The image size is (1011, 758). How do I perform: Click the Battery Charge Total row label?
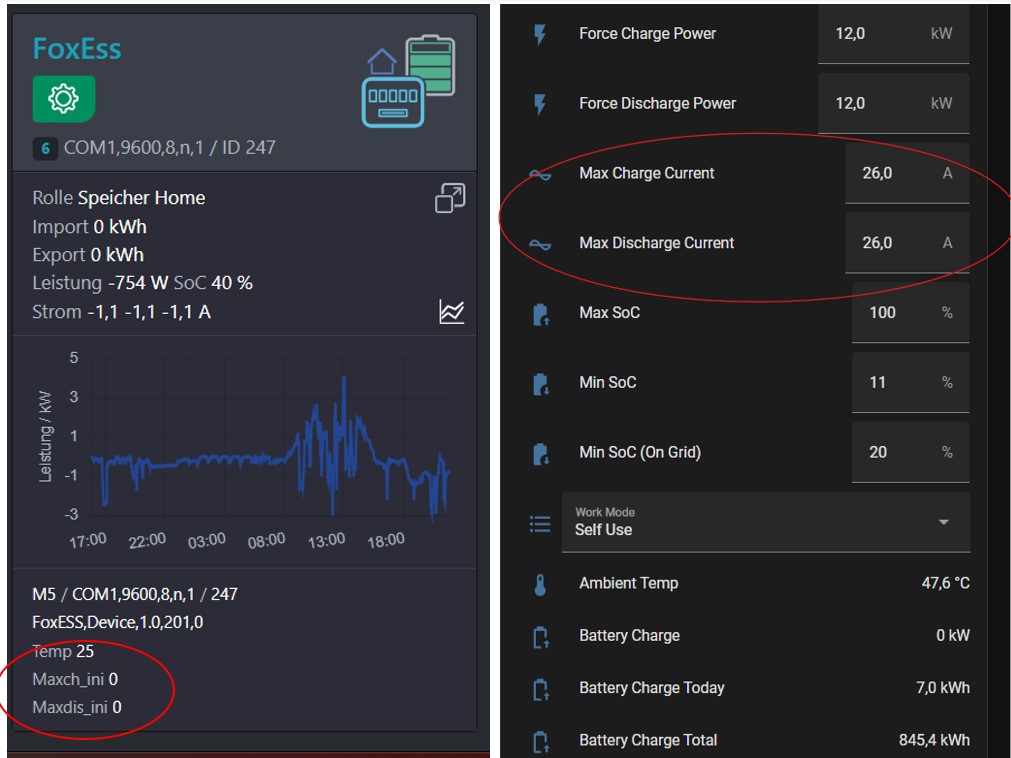pyautogui.click(x=648, y=740)
